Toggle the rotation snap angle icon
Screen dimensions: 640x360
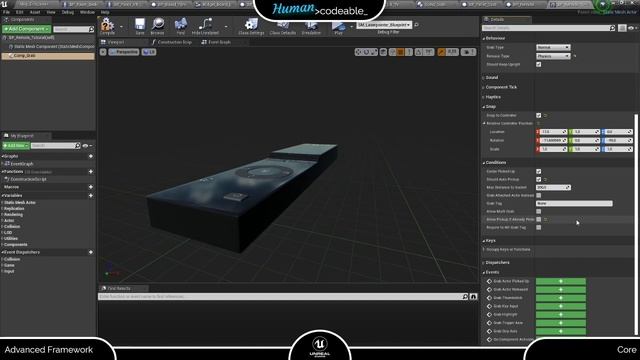(418, 52)
